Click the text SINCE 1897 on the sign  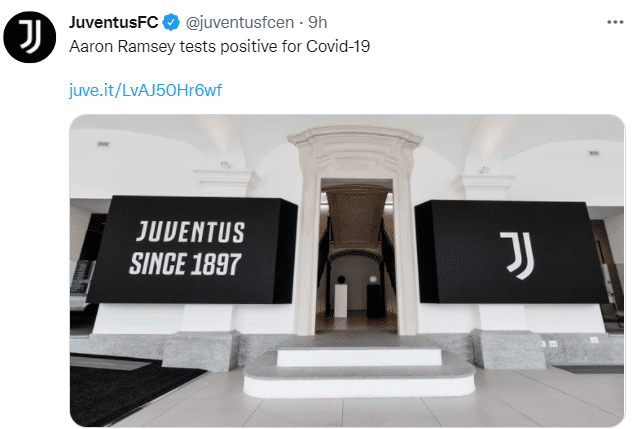185,264
